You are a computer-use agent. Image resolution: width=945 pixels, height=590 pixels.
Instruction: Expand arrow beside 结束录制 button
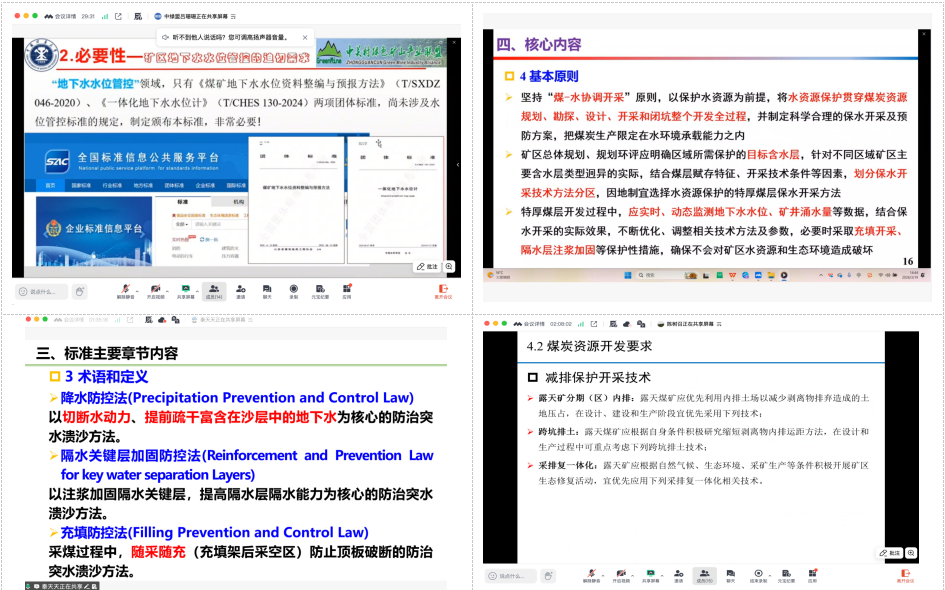770,572
